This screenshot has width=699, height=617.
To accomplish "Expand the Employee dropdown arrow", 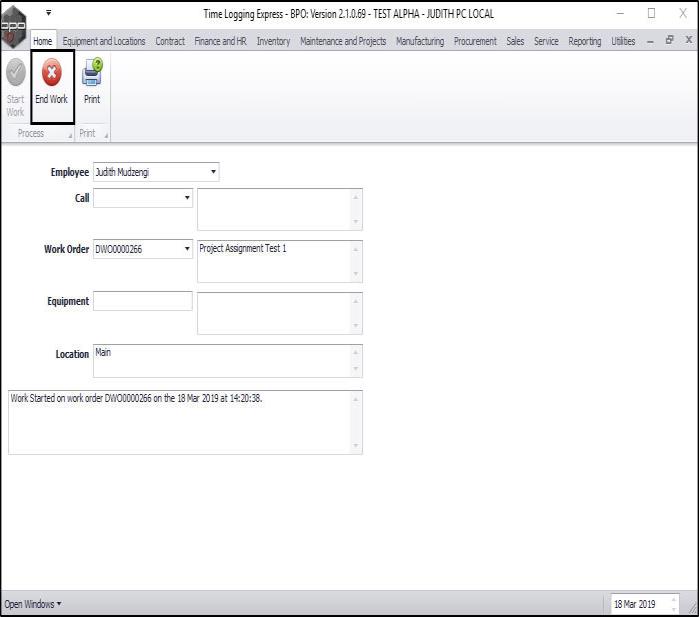I will click(x=213, y=172).
